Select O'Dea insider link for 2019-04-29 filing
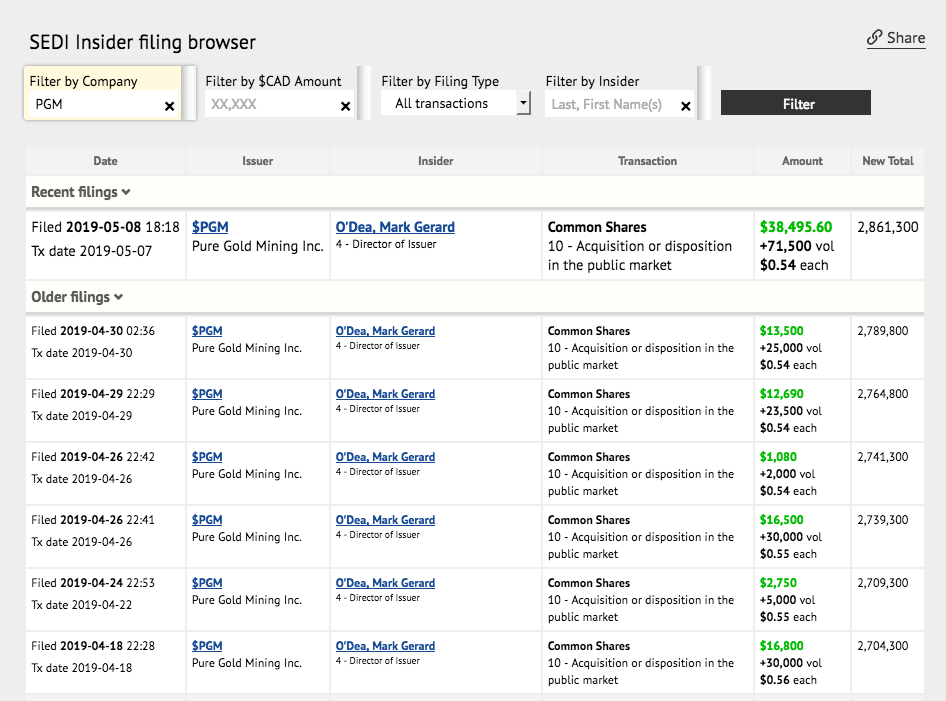The width and height of the screenshot is (946, 701). click(x=385, y=394)
